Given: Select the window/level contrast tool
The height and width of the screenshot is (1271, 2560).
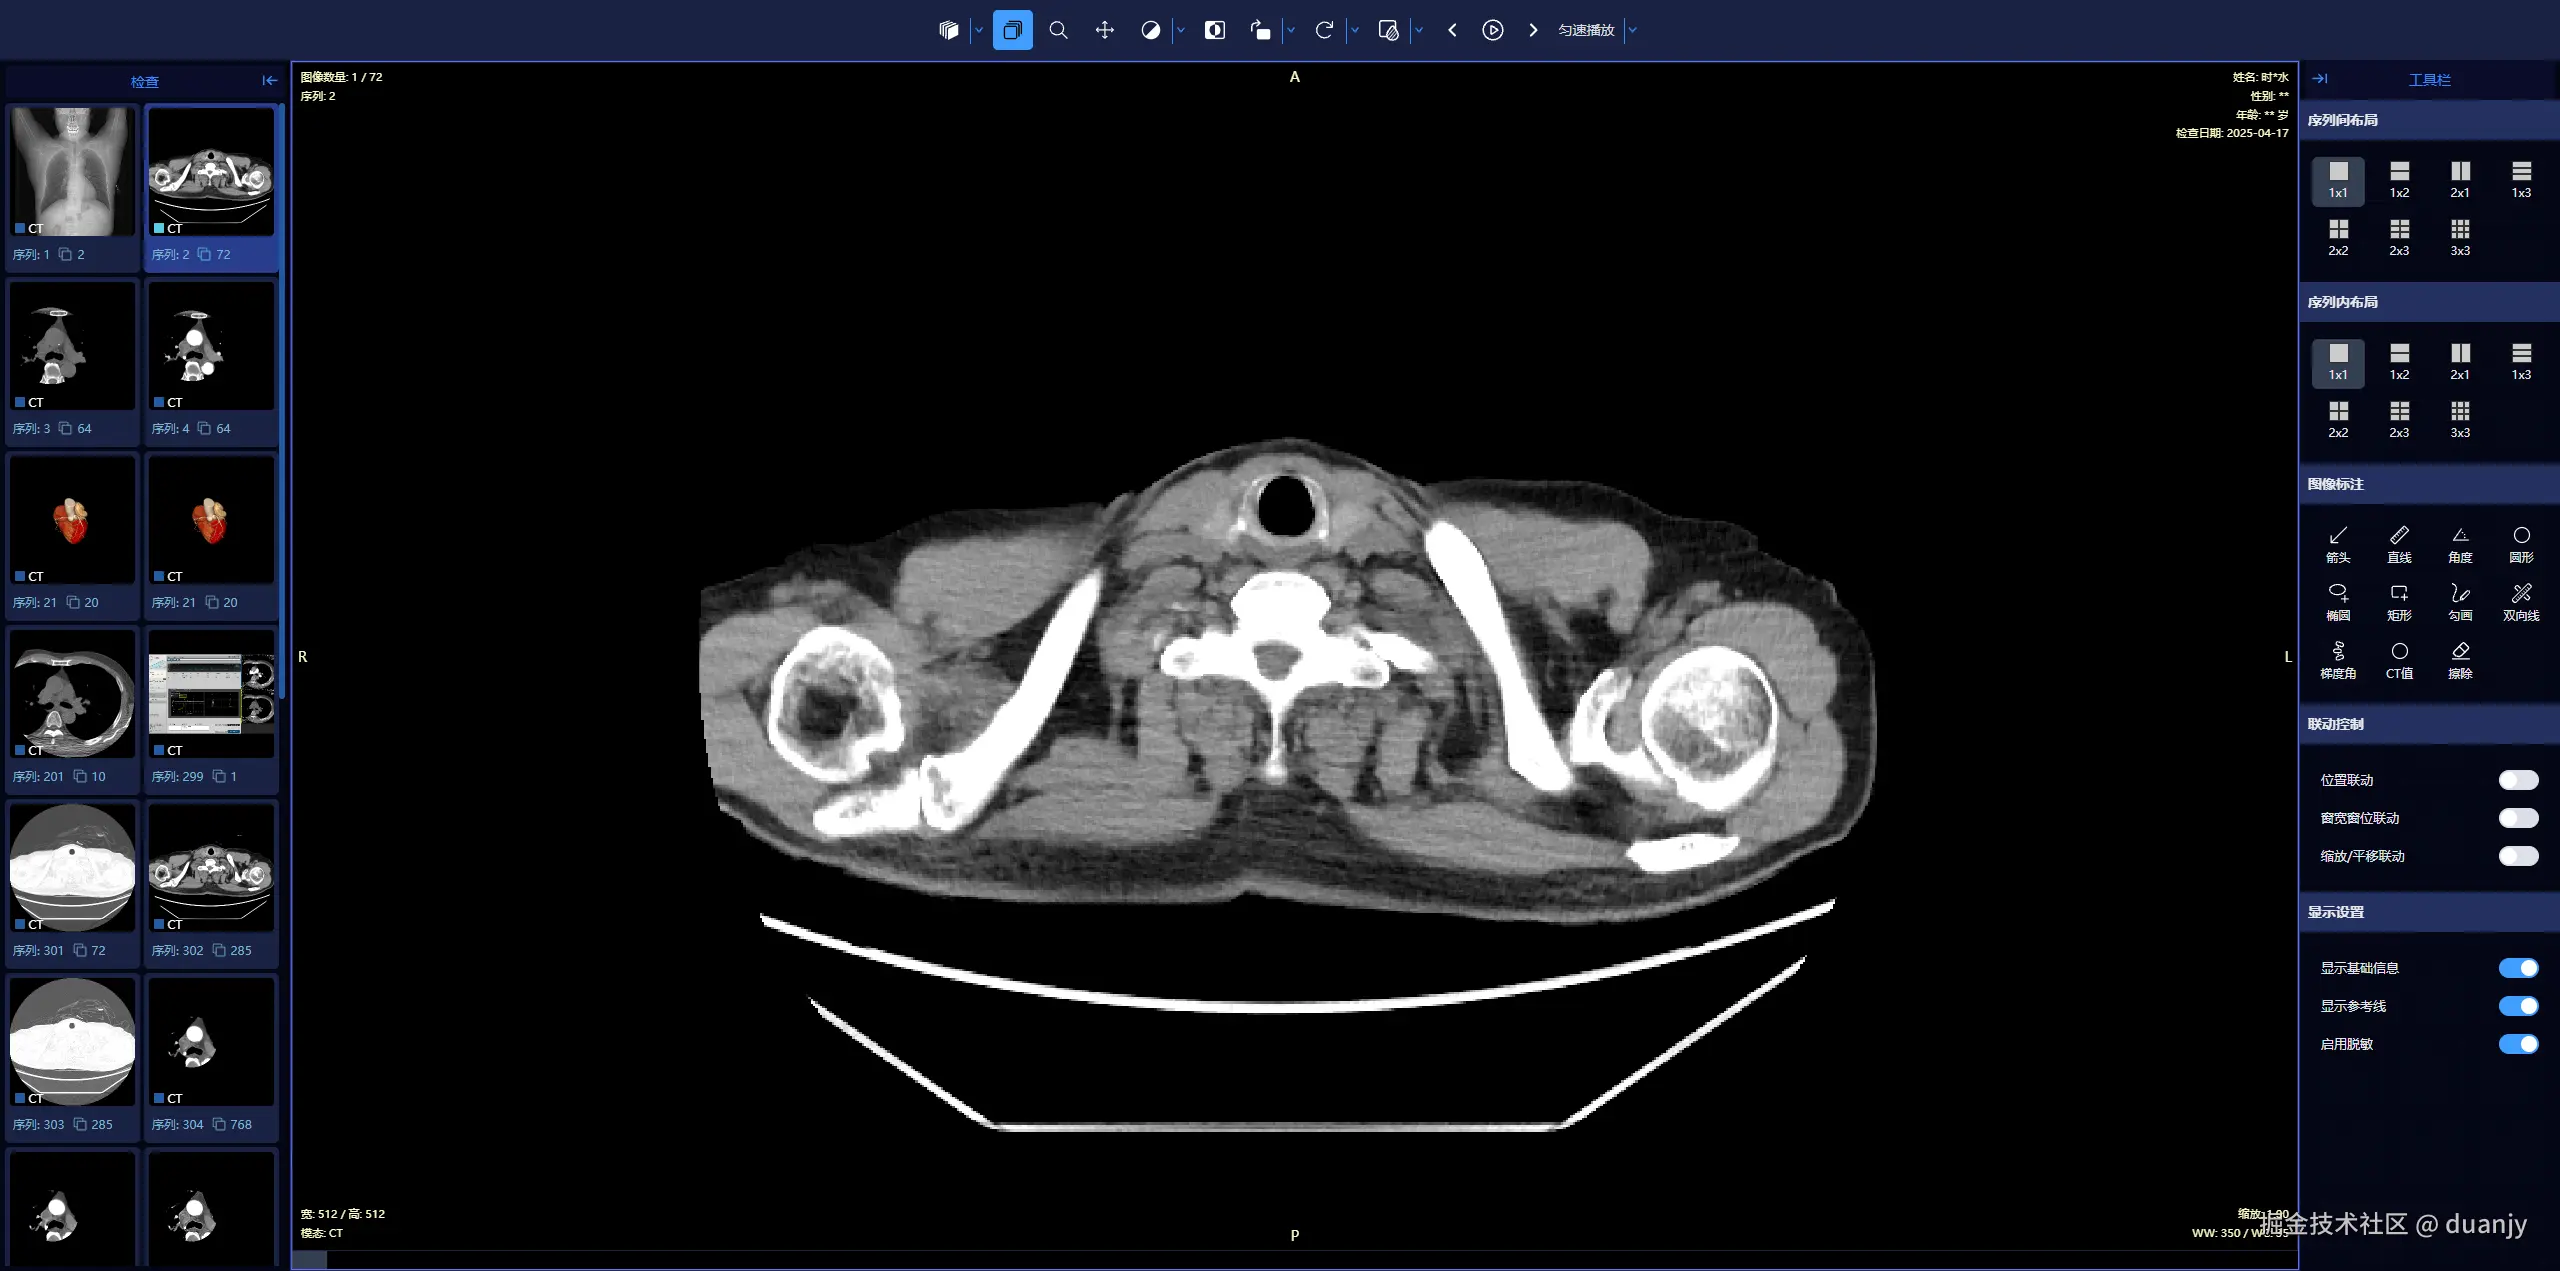Looking at the screenshot, I should pos(1150,30).
